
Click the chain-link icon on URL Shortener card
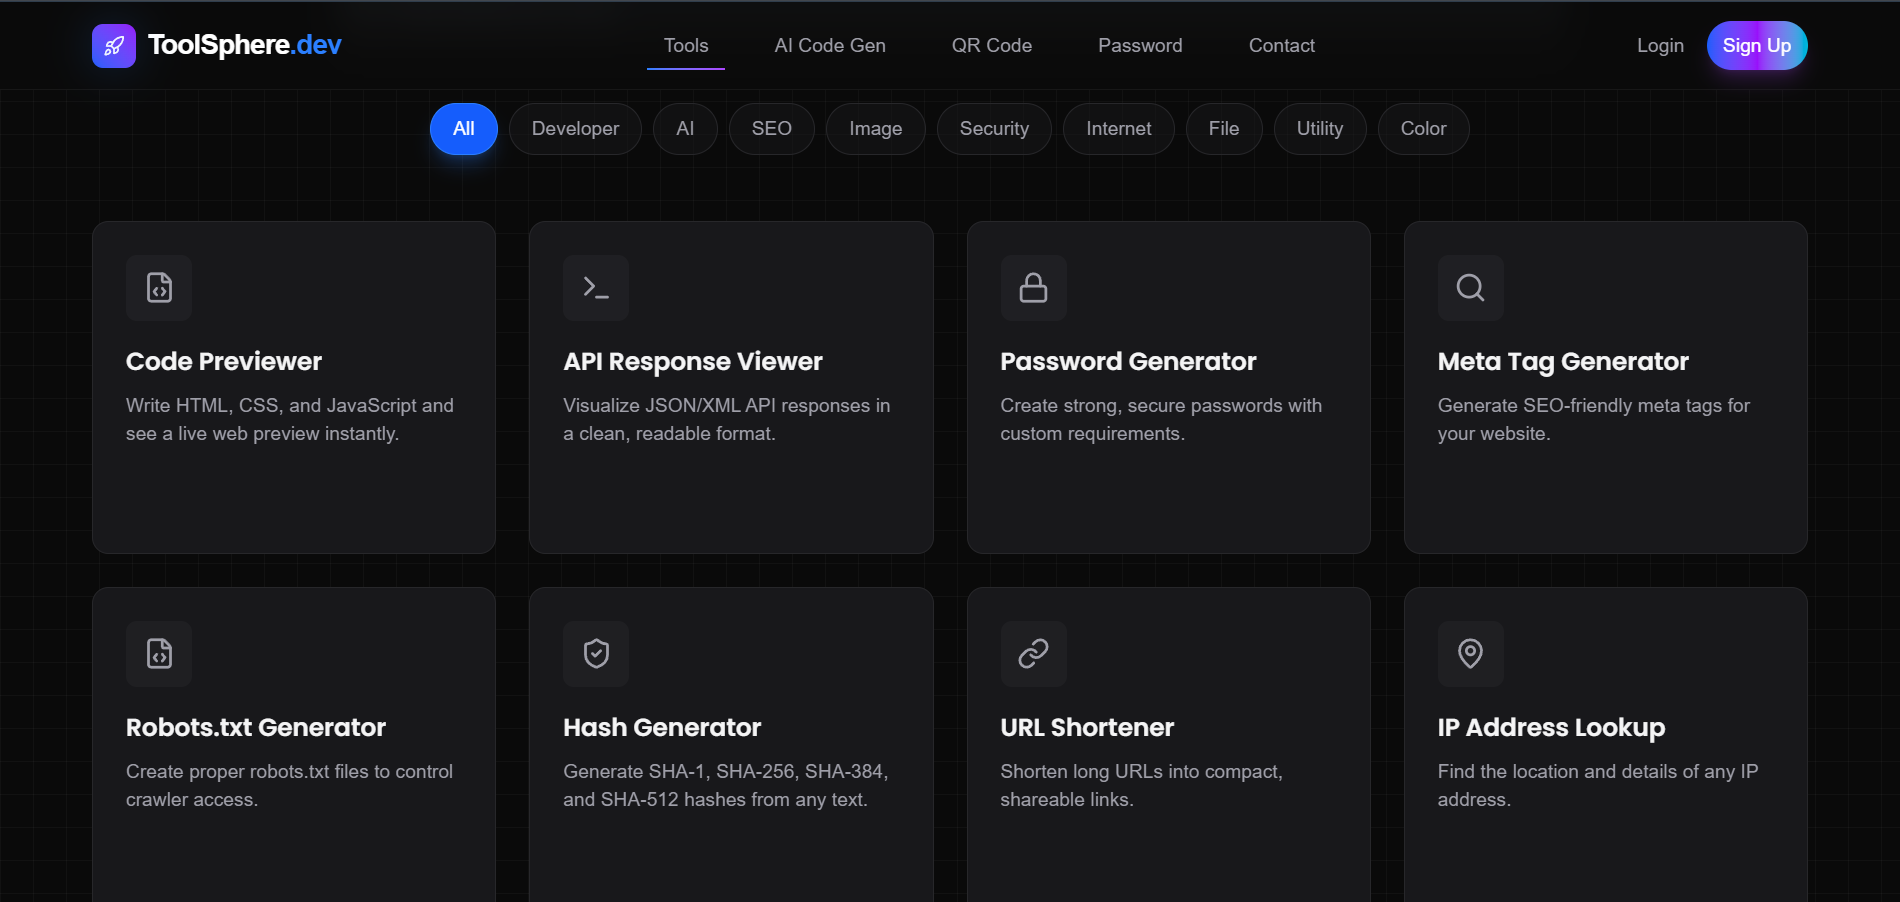pyautogui.click(x=1033, y=654)
